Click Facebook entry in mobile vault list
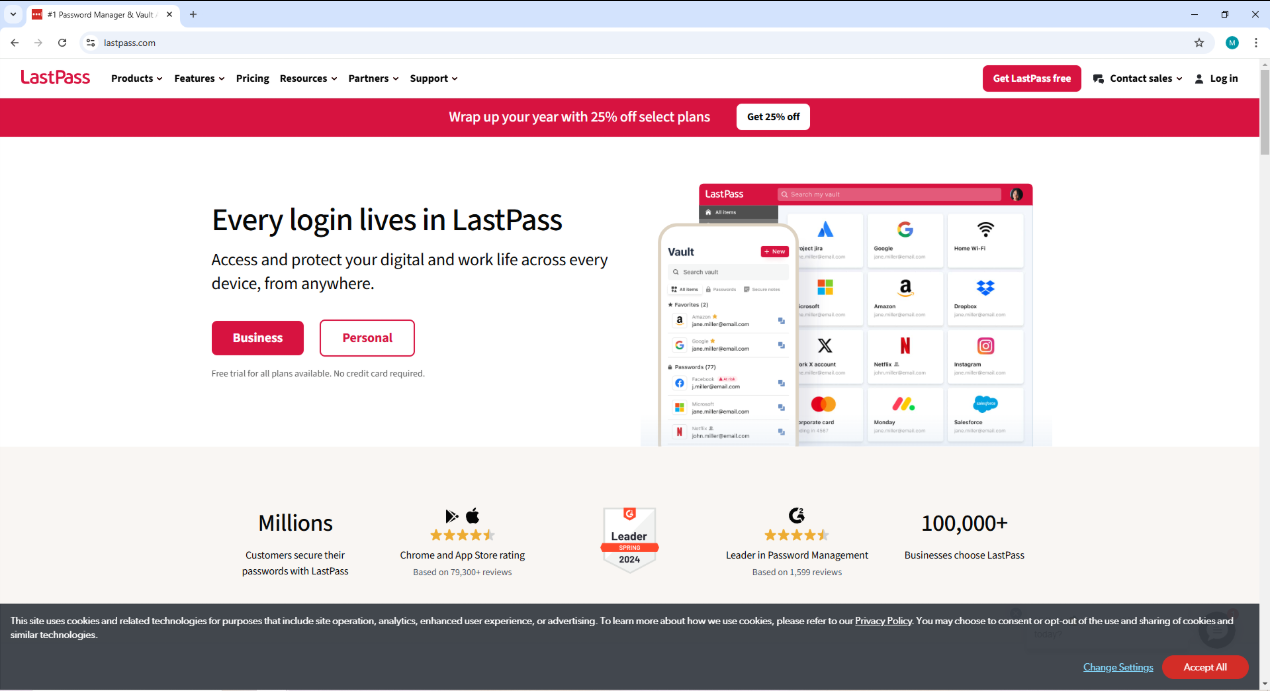 coord(727,383)
